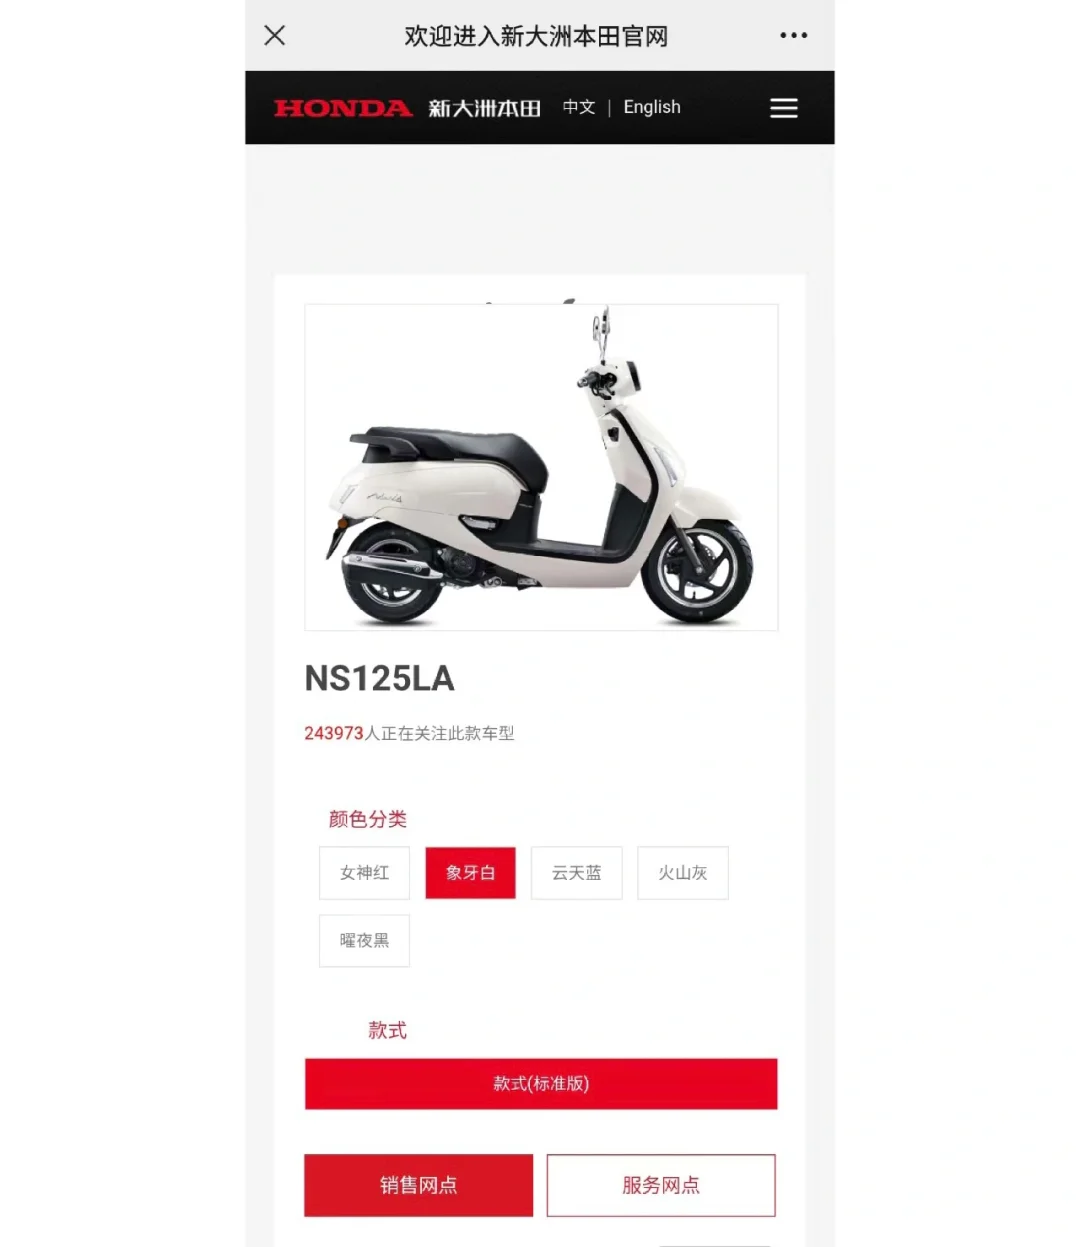Click the 颜色分类 section heading

pos(368,819)
